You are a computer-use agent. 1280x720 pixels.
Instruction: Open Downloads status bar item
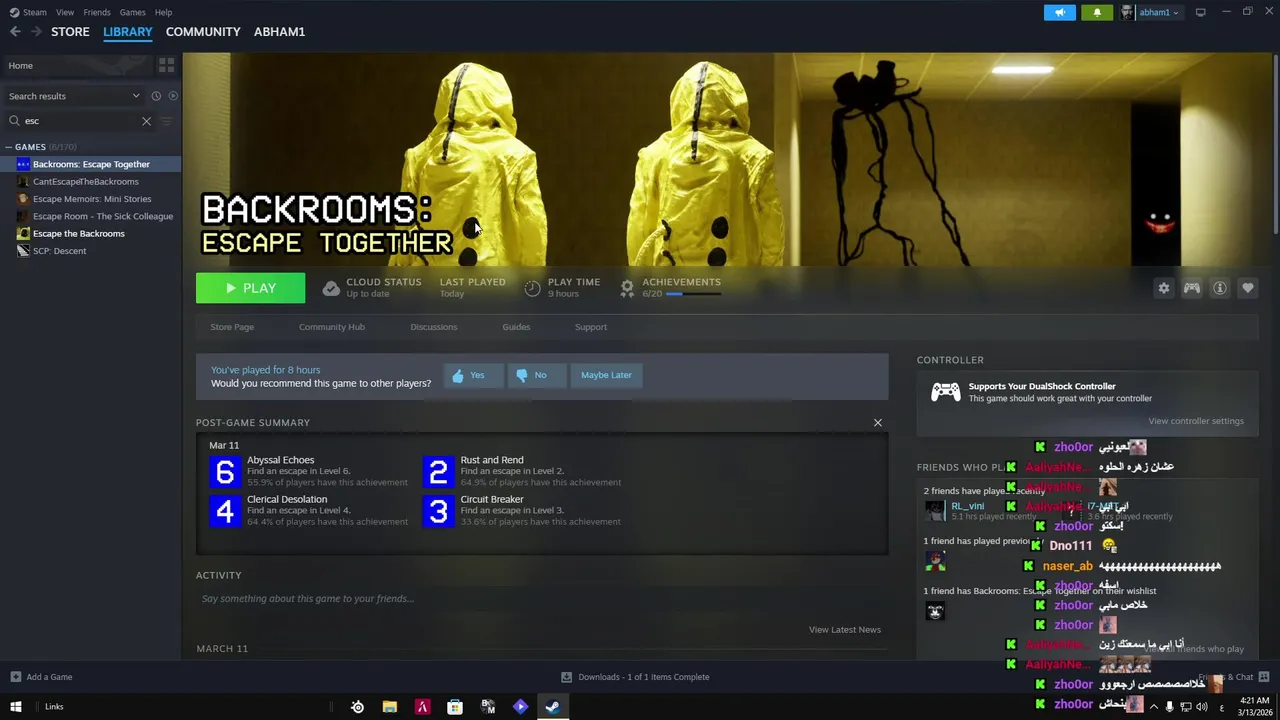point(636,677)
